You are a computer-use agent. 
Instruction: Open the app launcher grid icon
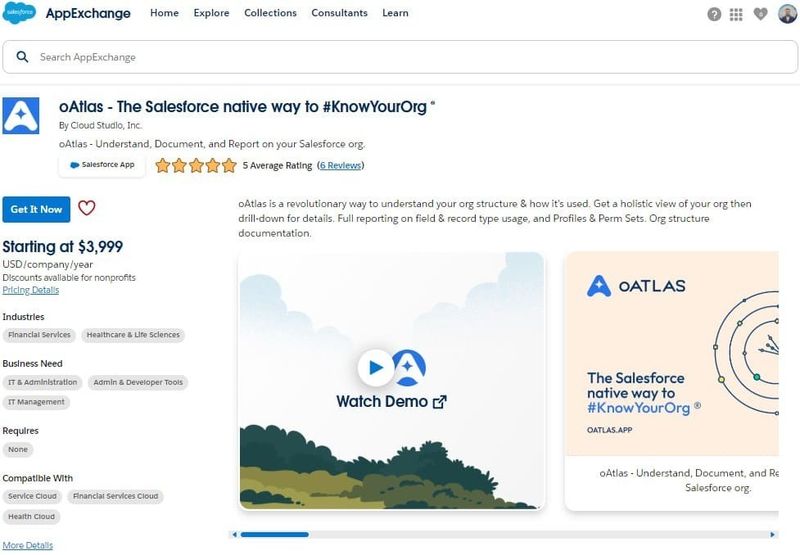coord(736,14)
